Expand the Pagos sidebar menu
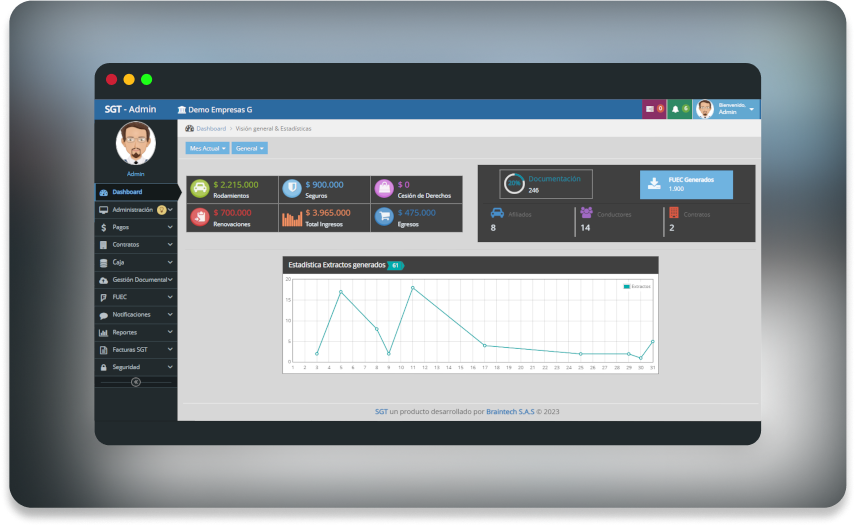Viewport: 856px width, 526px height. 136,227
